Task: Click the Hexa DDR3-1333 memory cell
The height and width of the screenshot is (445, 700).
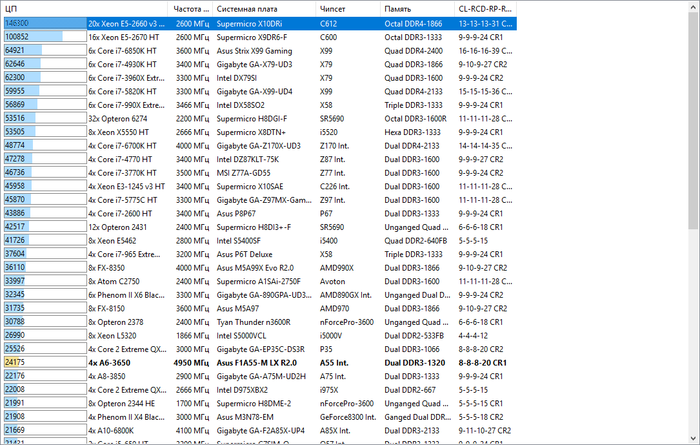Action: click(x=412, y=132)
